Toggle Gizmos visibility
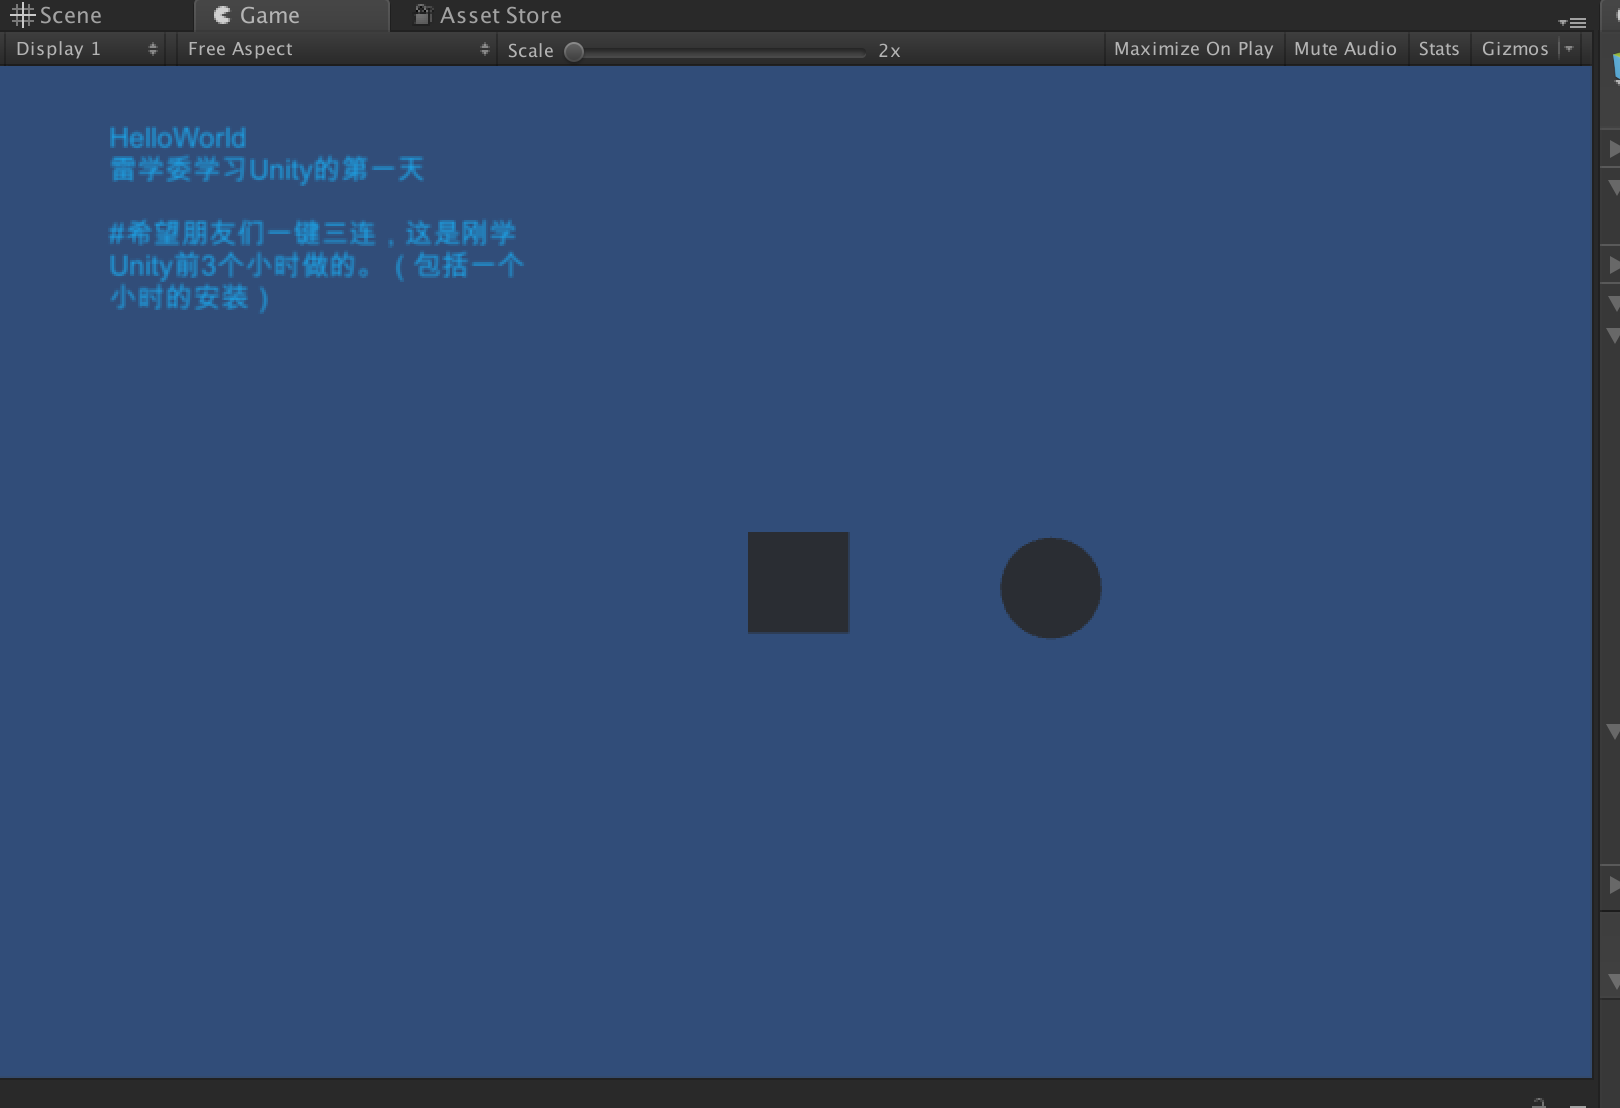 coord(1514,49)
